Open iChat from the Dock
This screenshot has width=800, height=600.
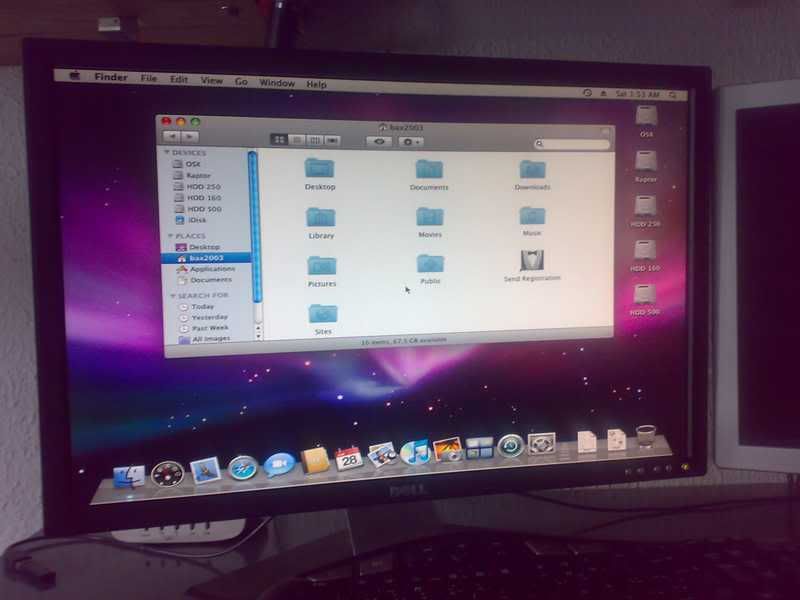pos(279,464)
